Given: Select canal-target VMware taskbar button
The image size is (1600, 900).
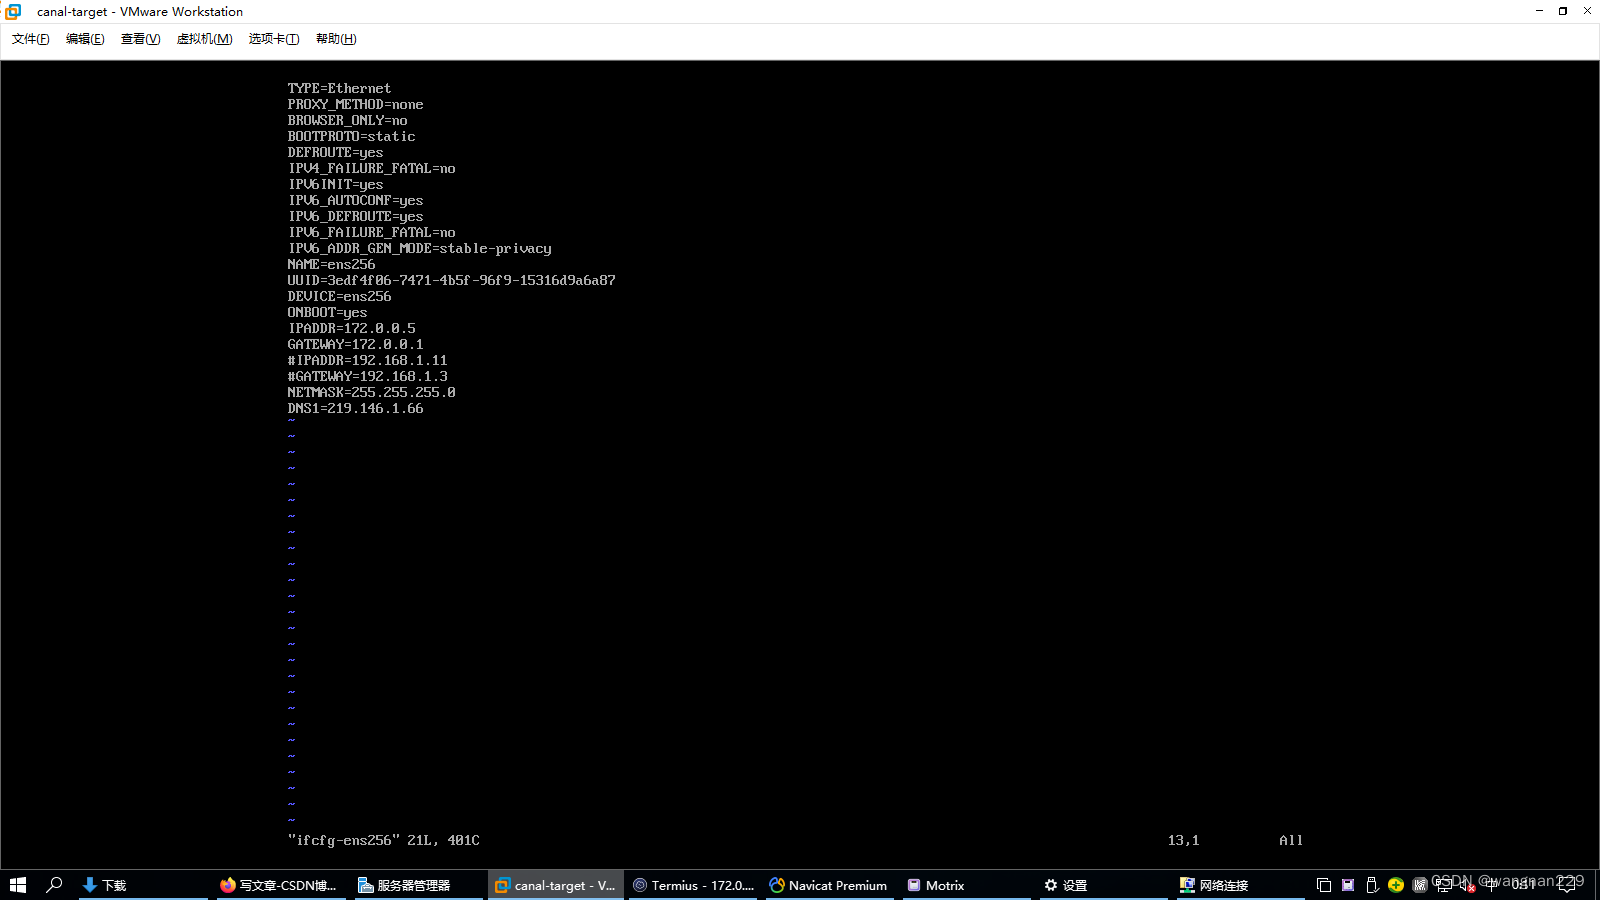Looking at the screenshot, I should [556, 885].
